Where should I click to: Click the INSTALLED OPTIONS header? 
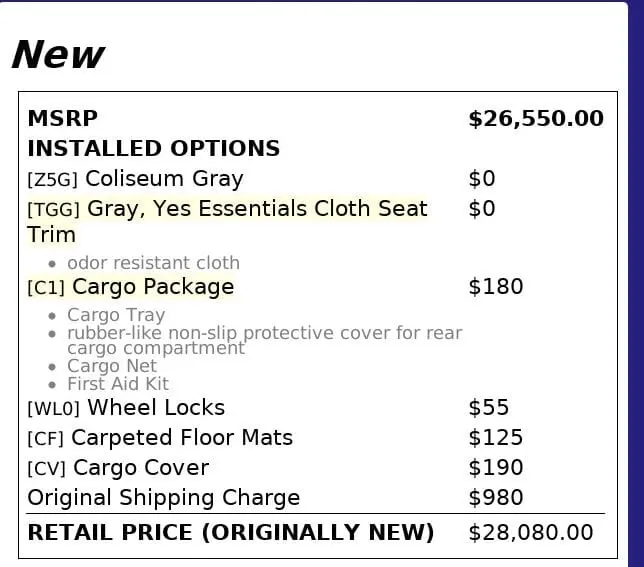coord(153,149)
